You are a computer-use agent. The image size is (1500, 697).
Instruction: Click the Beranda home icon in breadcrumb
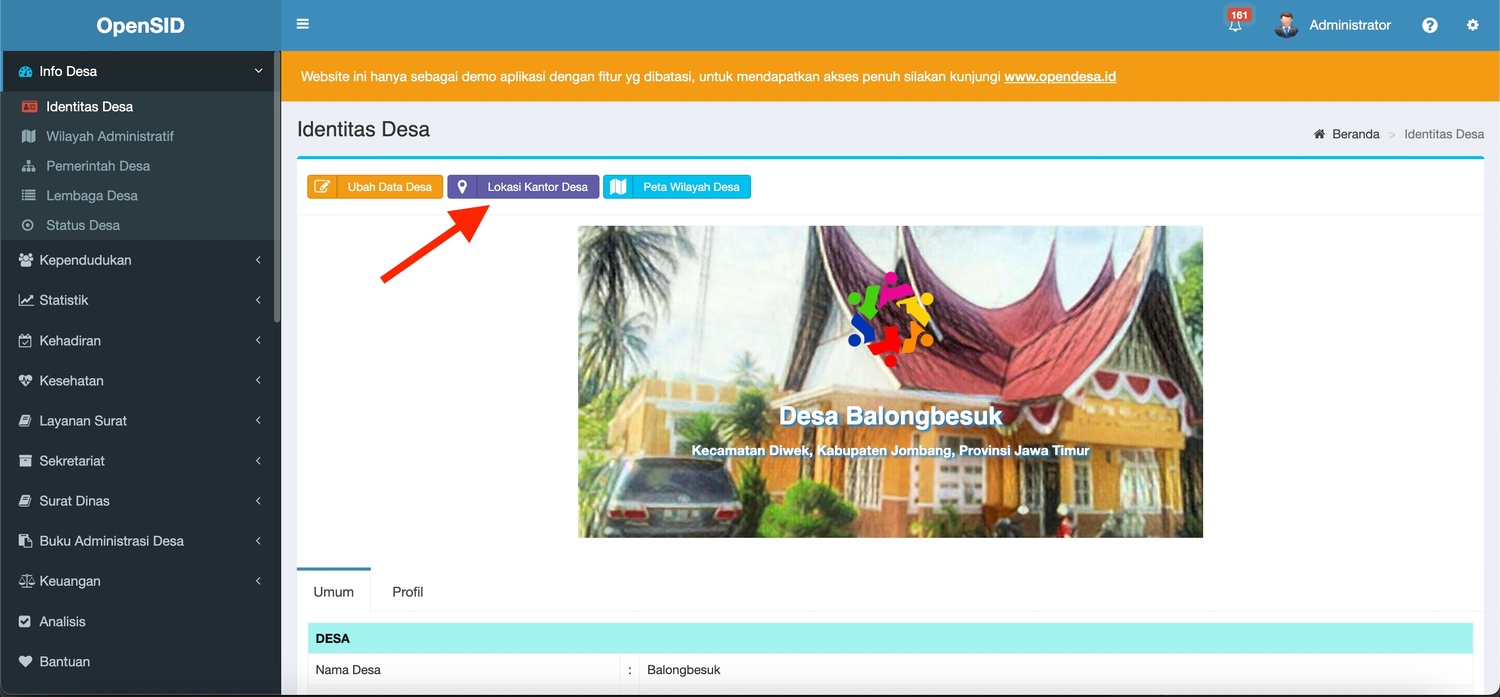1319,134
